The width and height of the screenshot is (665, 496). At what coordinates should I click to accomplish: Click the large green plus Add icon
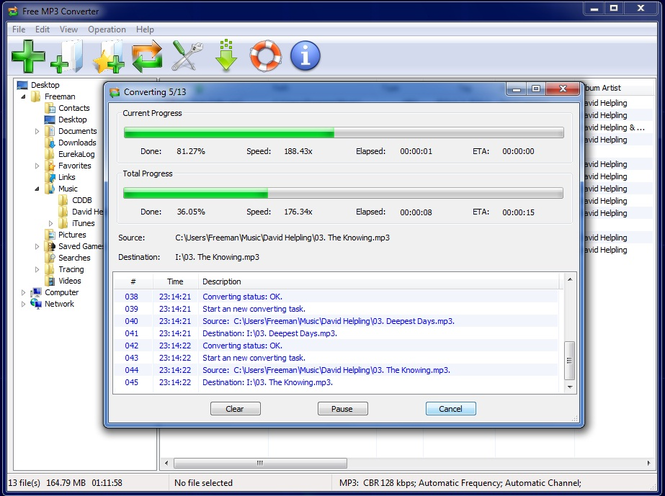pyautogui.click(x=28, y=56)
